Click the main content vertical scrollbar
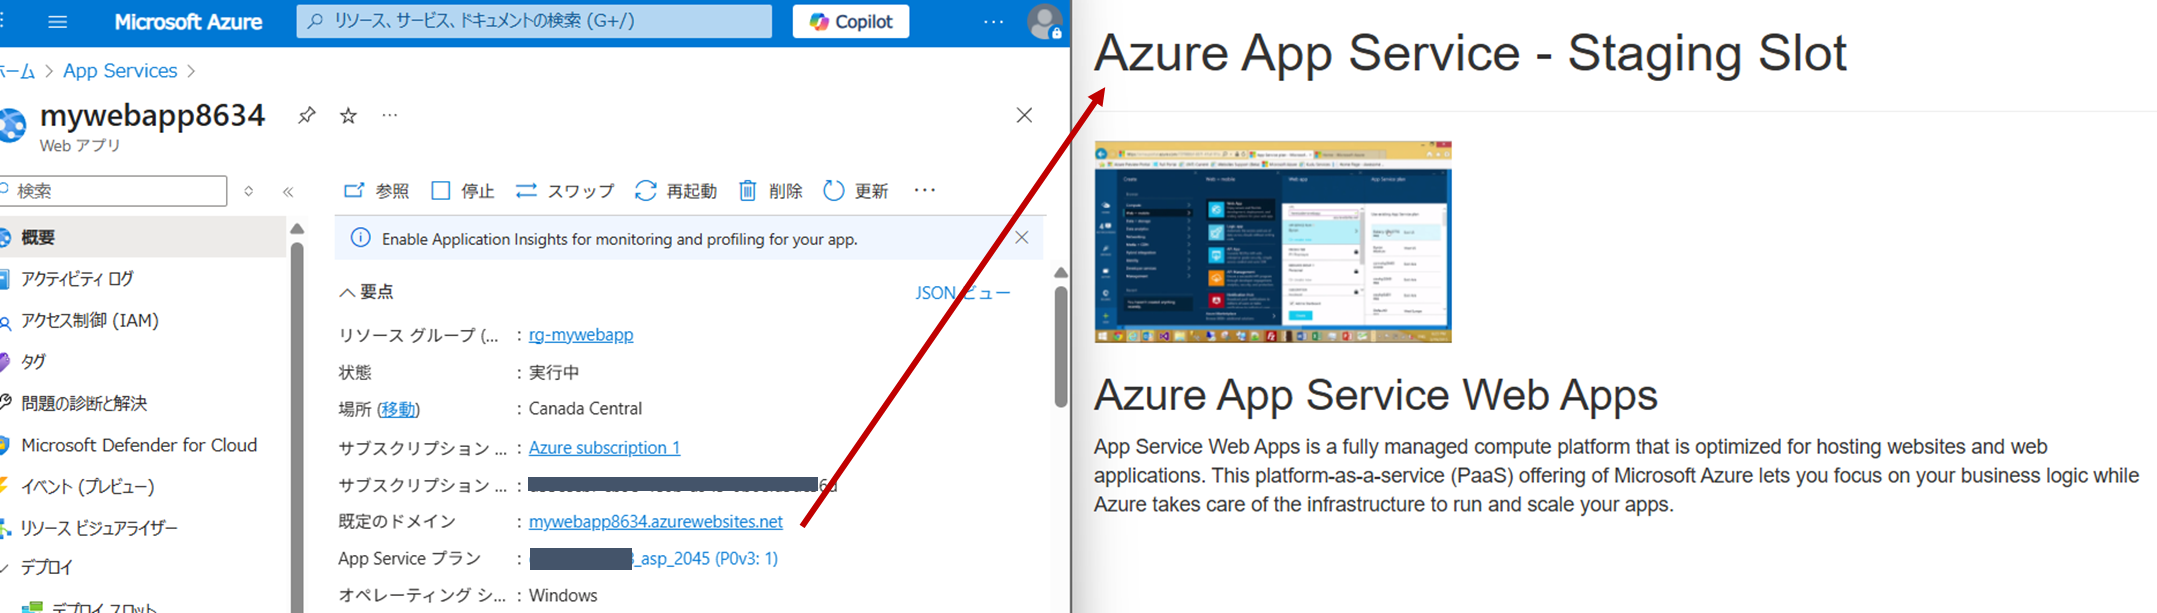The width and height of the screenshot is (2157, 613). (1061, 346)
